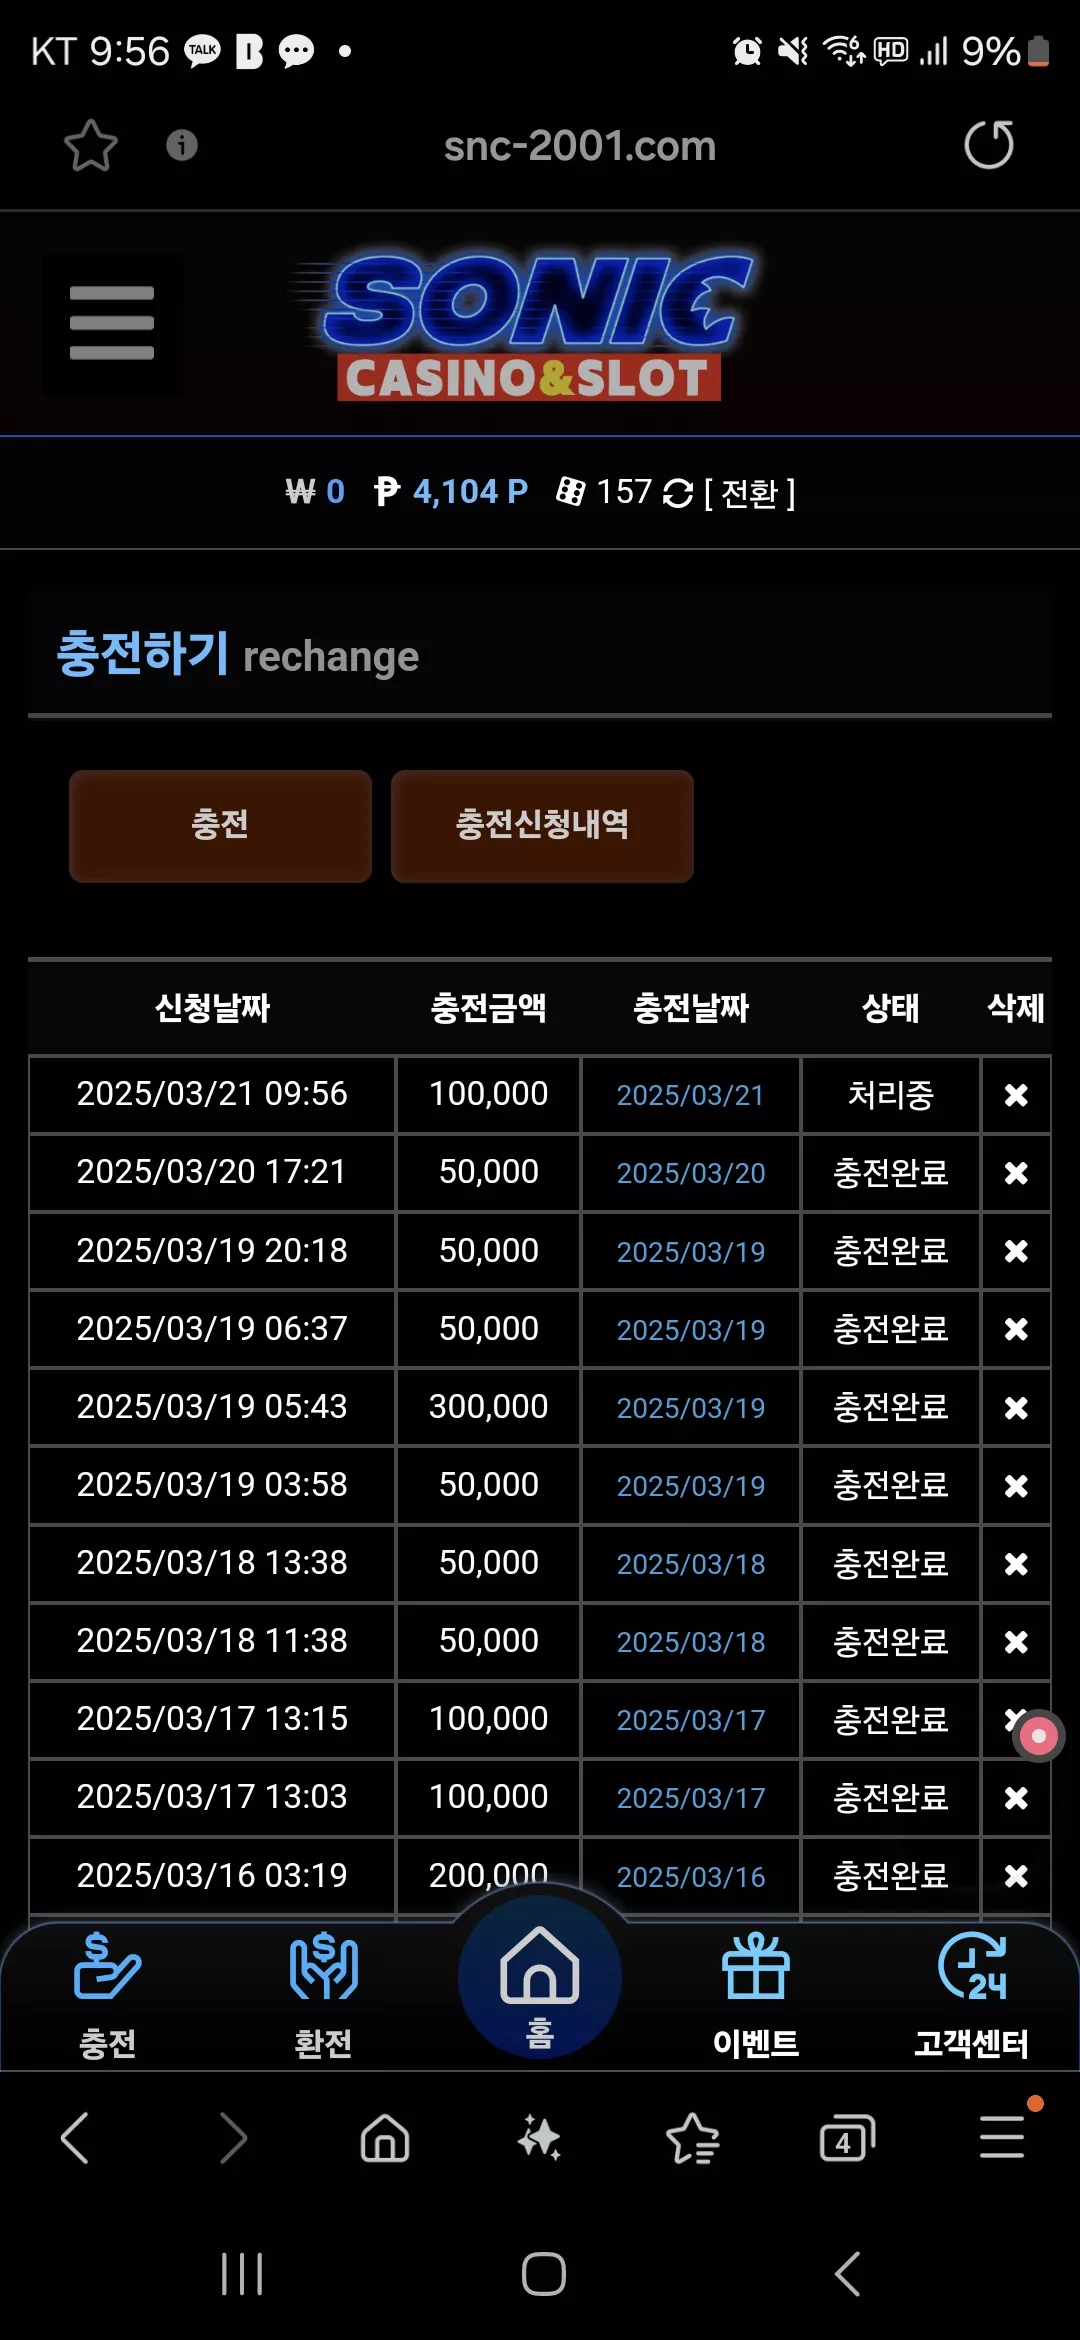Delete the 2025/03/21 09:56 처리중 request
The image size is (1080, 2340).
click(1016, 1095)
